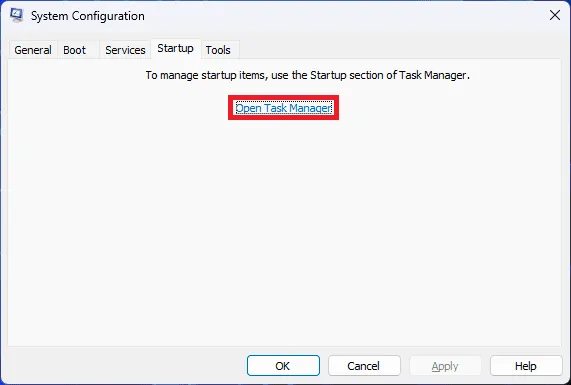Click the empty footer area left of OK

[126, 366]
